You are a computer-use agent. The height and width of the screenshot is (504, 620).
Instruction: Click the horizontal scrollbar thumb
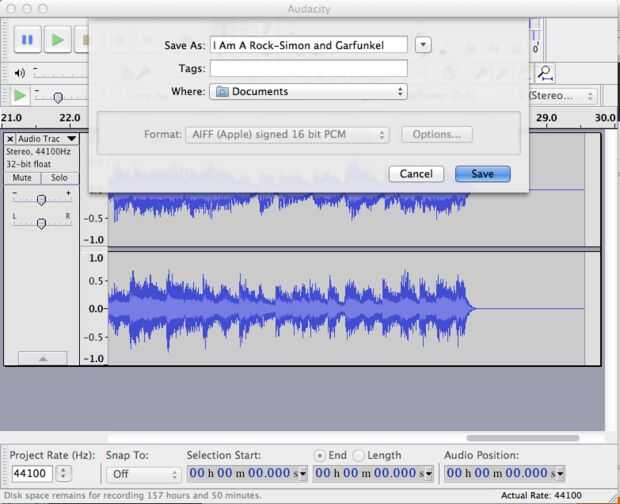(523, 438)
